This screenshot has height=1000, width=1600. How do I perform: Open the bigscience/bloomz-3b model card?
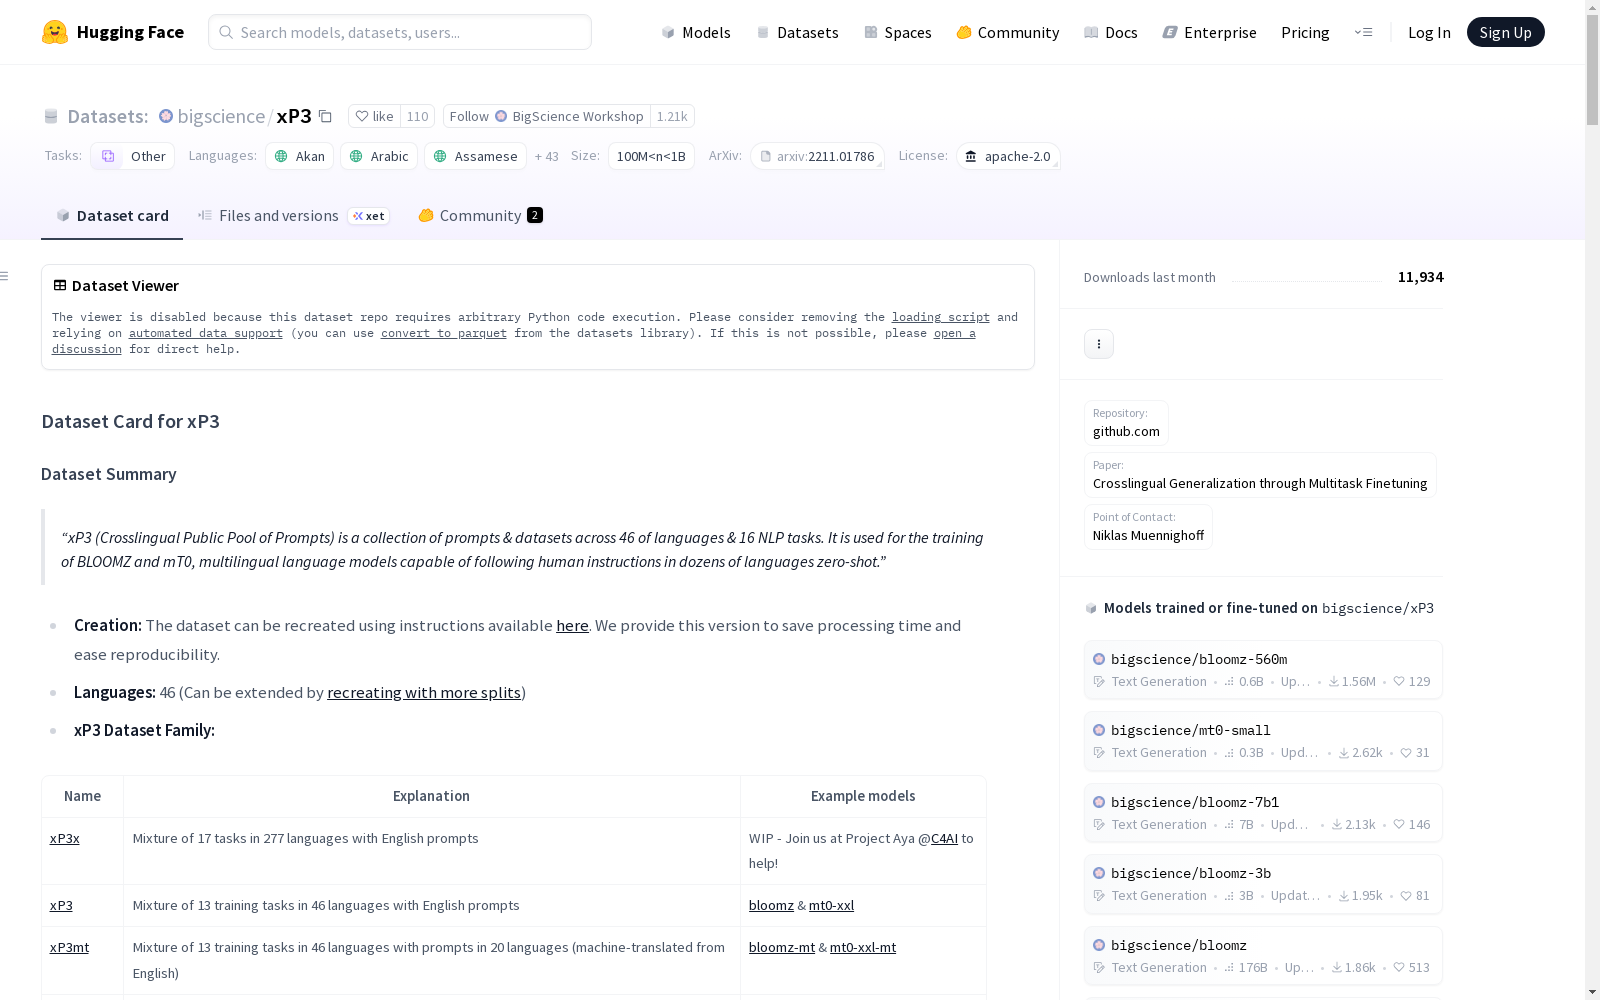[1263, 884]
